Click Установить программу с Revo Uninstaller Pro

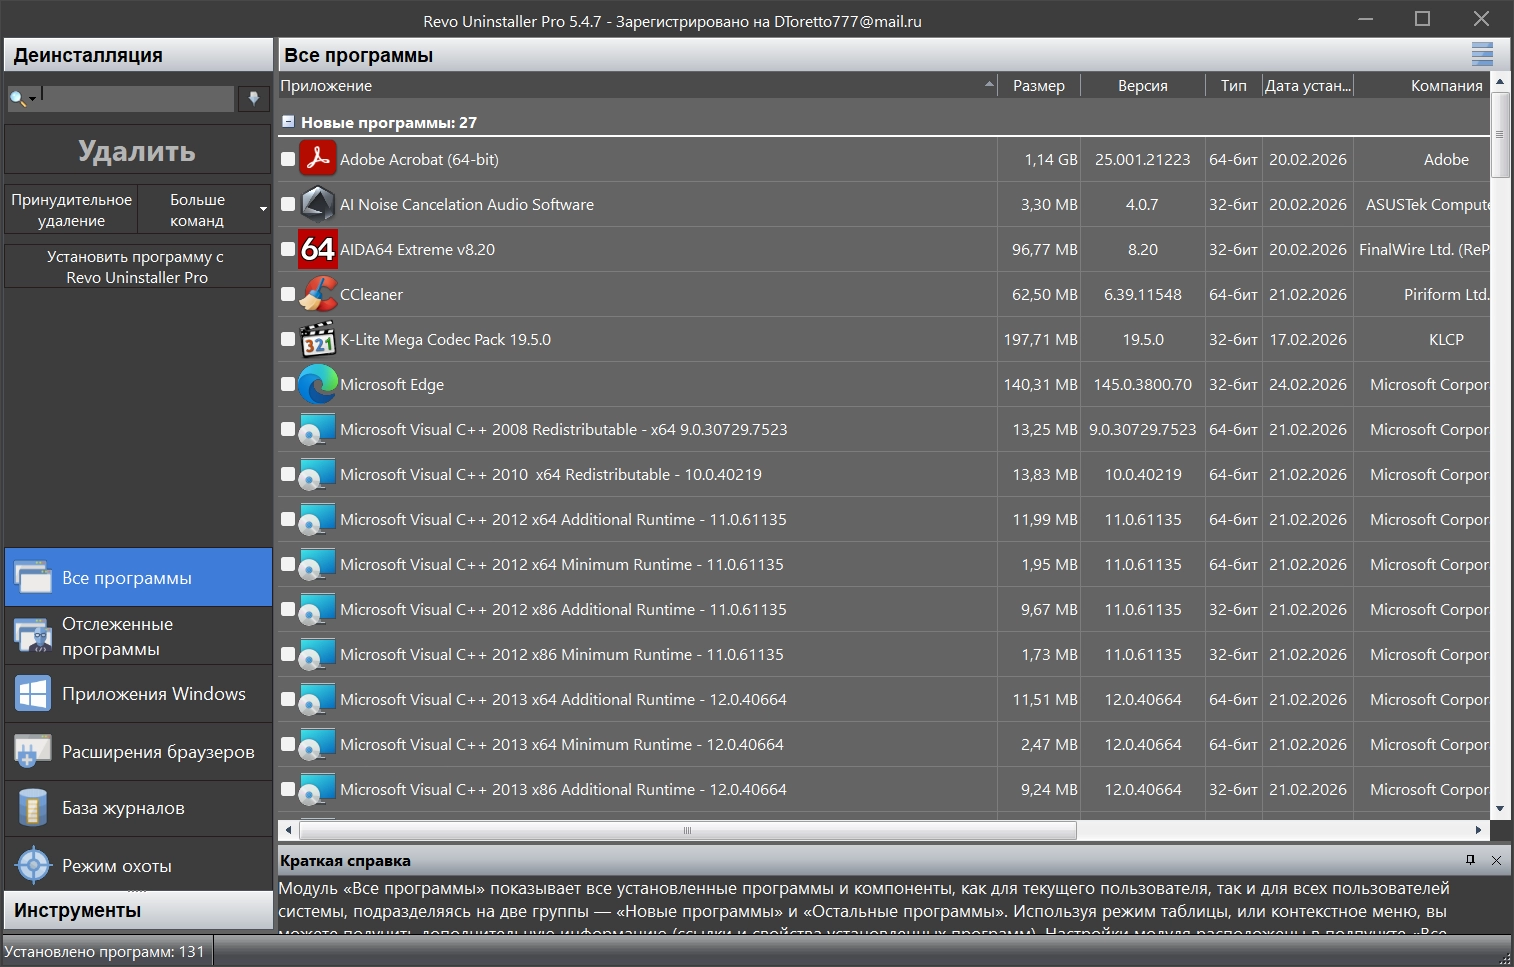pos(138,267)
